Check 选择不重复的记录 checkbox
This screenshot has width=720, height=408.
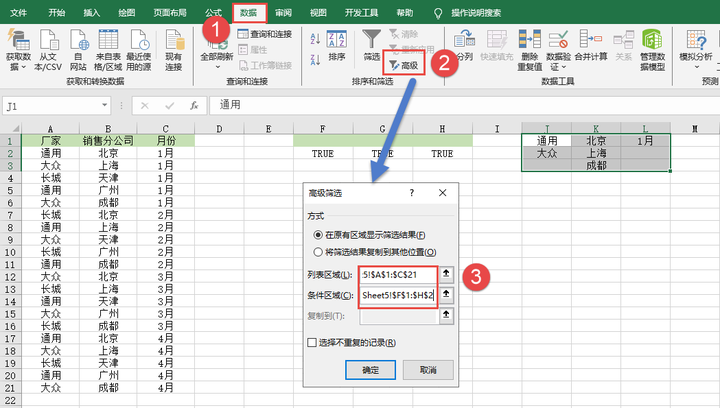[x=312, y=342]
